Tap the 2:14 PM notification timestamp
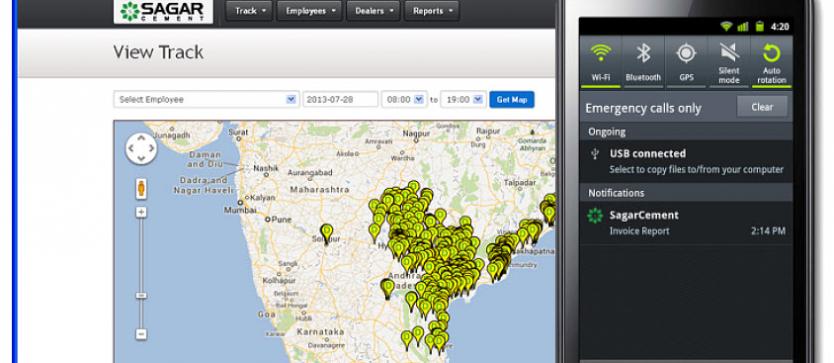Screen dimensions: 834x363 tap(768, 231)
